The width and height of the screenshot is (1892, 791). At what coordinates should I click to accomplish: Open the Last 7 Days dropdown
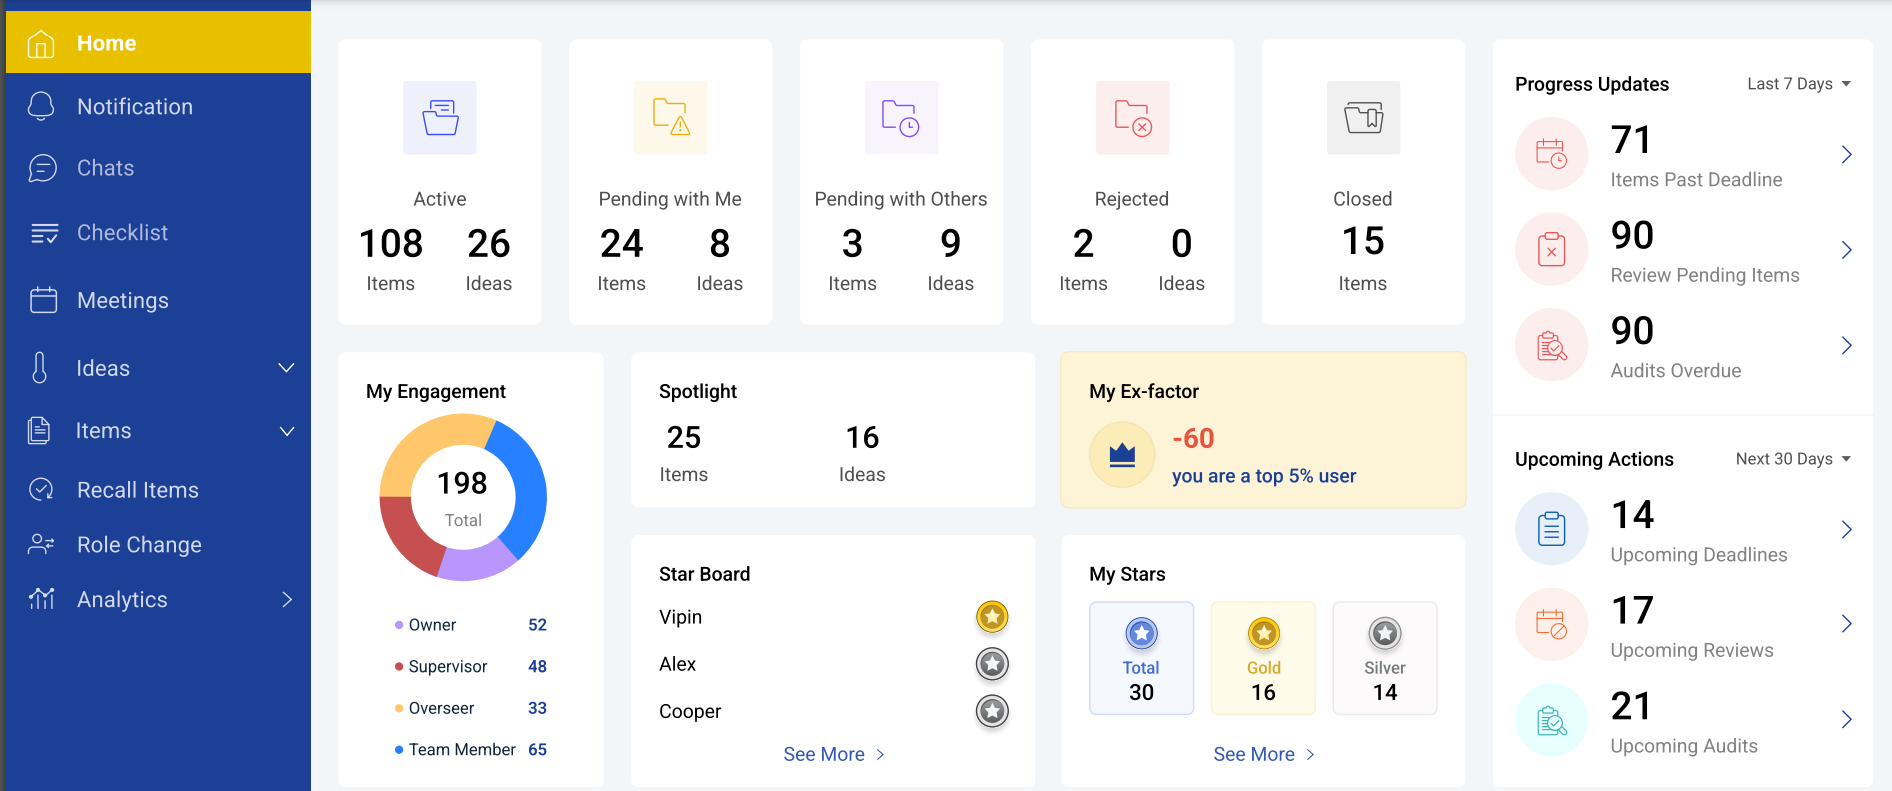click(x=1799, y=84)
